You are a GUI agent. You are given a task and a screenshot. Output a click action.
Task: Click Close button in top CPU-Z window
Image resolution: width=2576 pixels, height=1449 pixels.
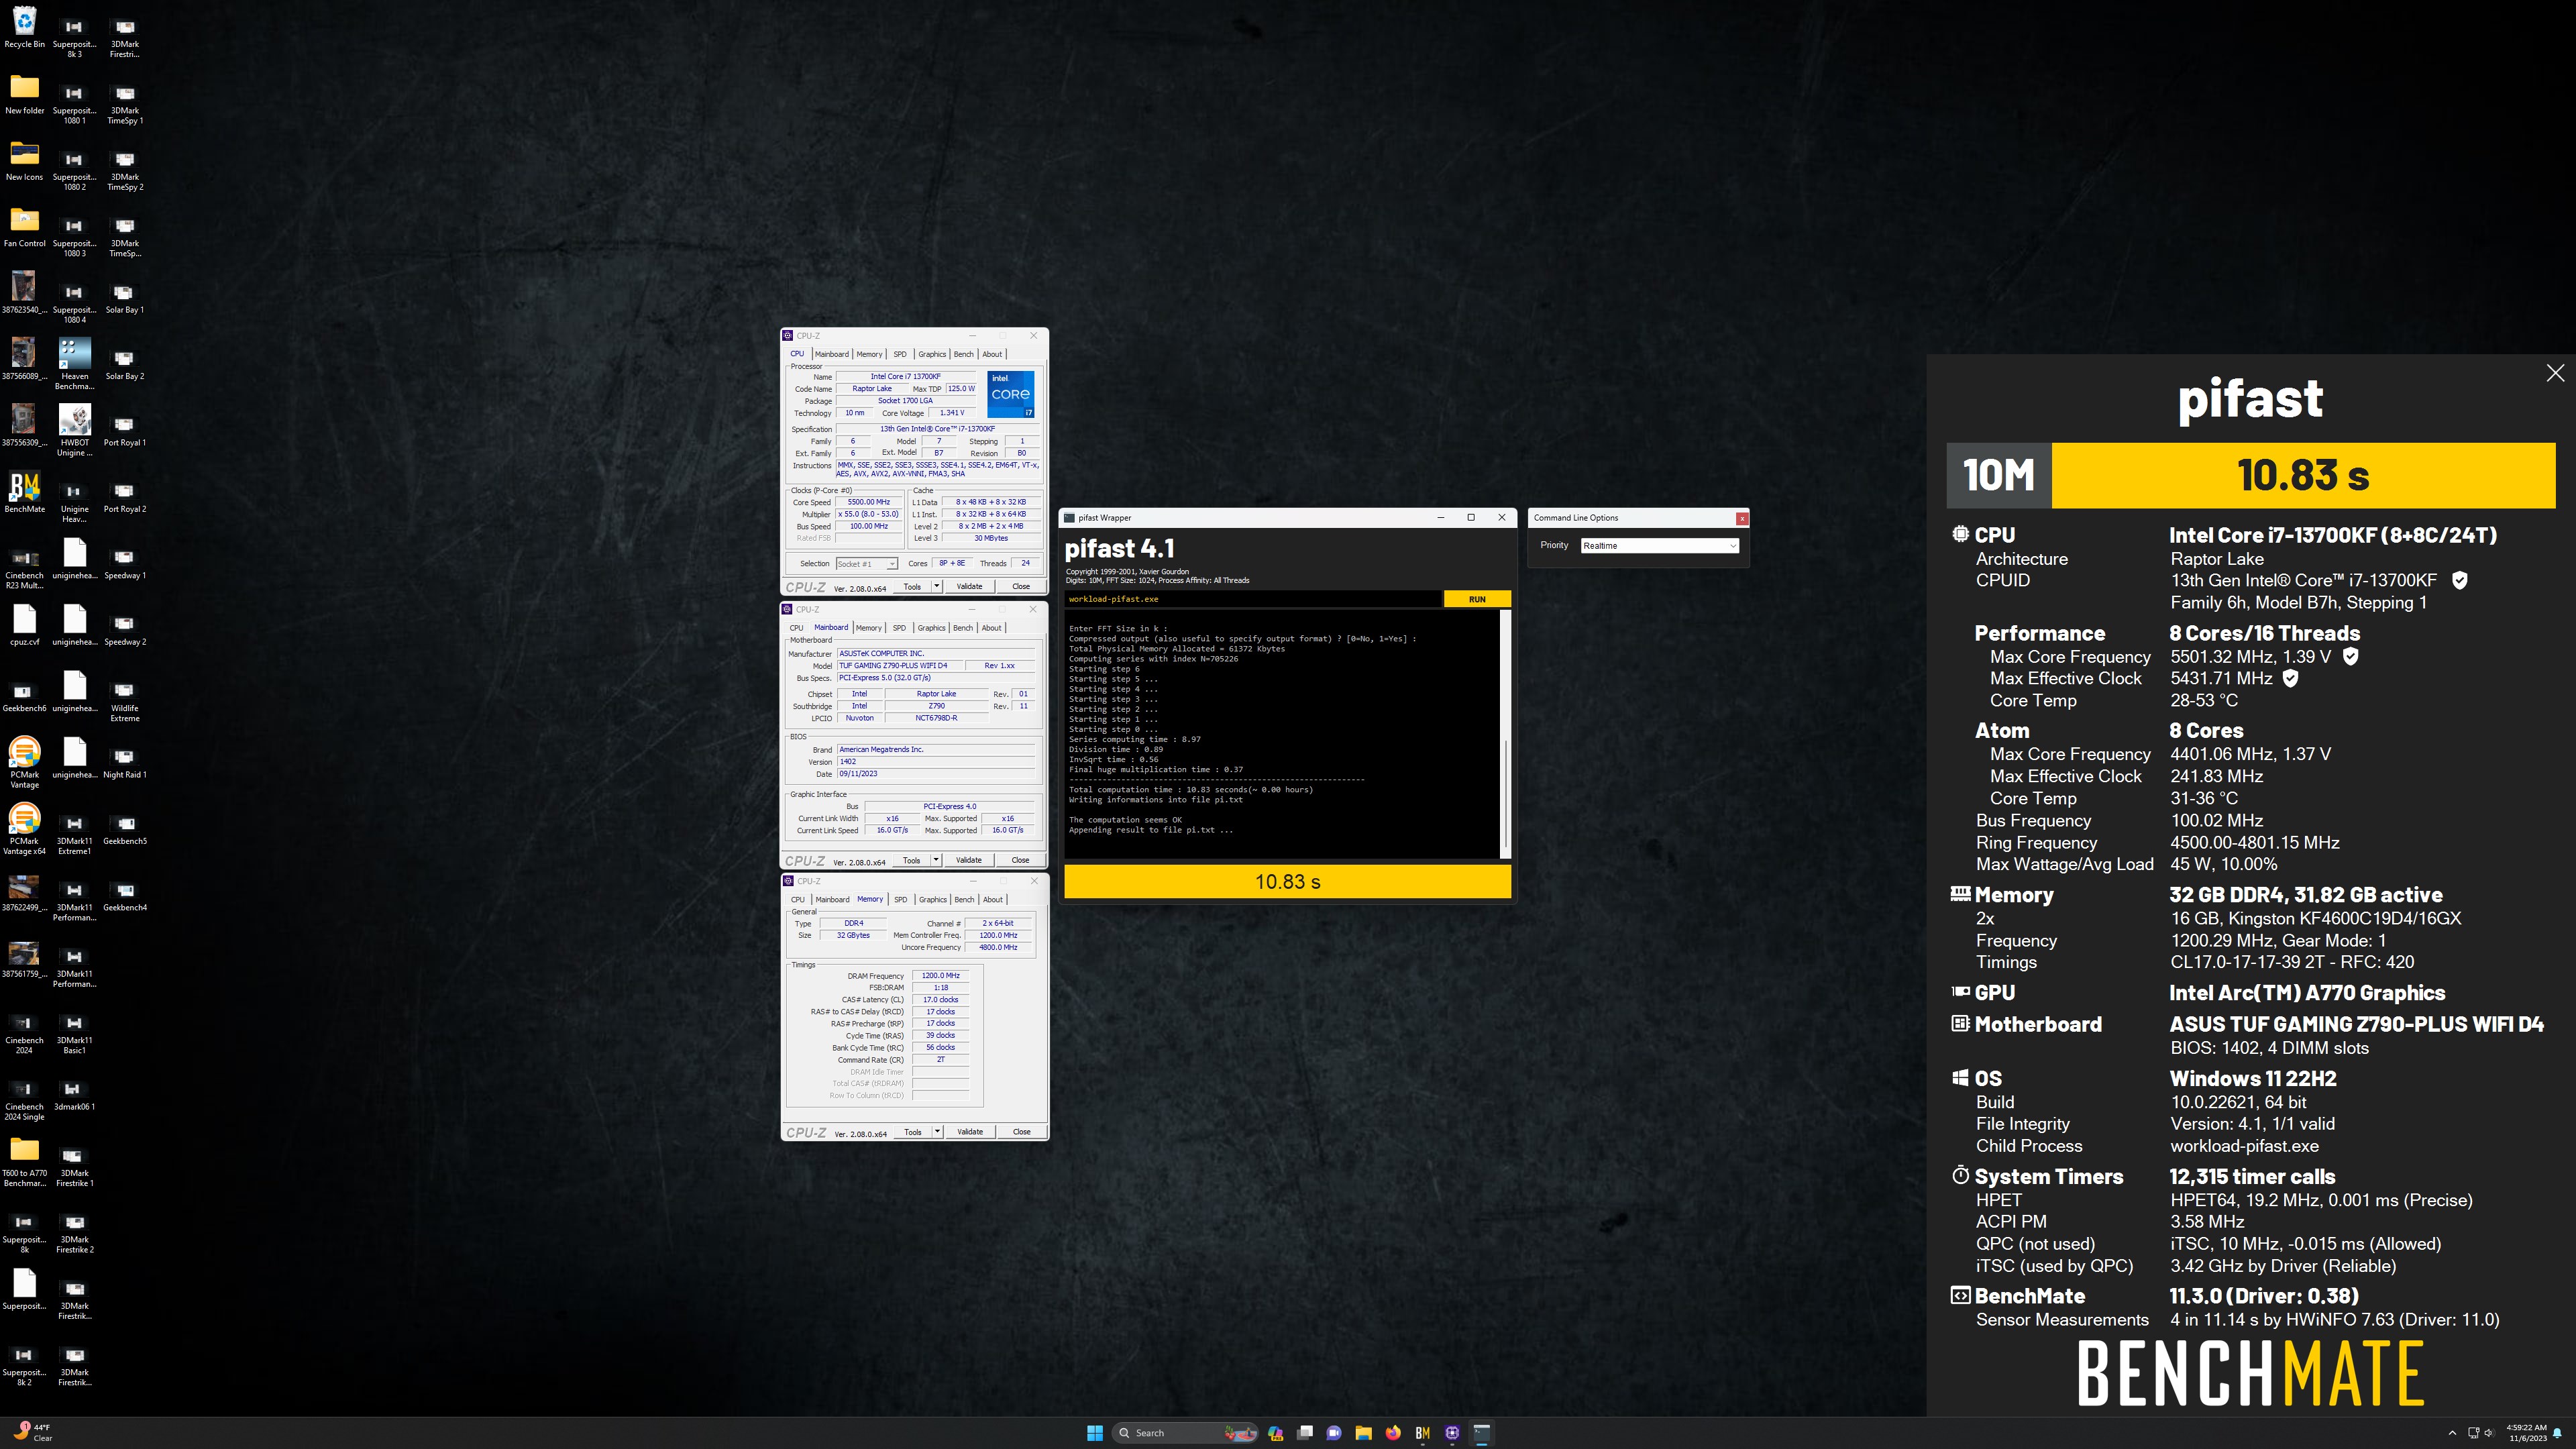(1021, 587)
